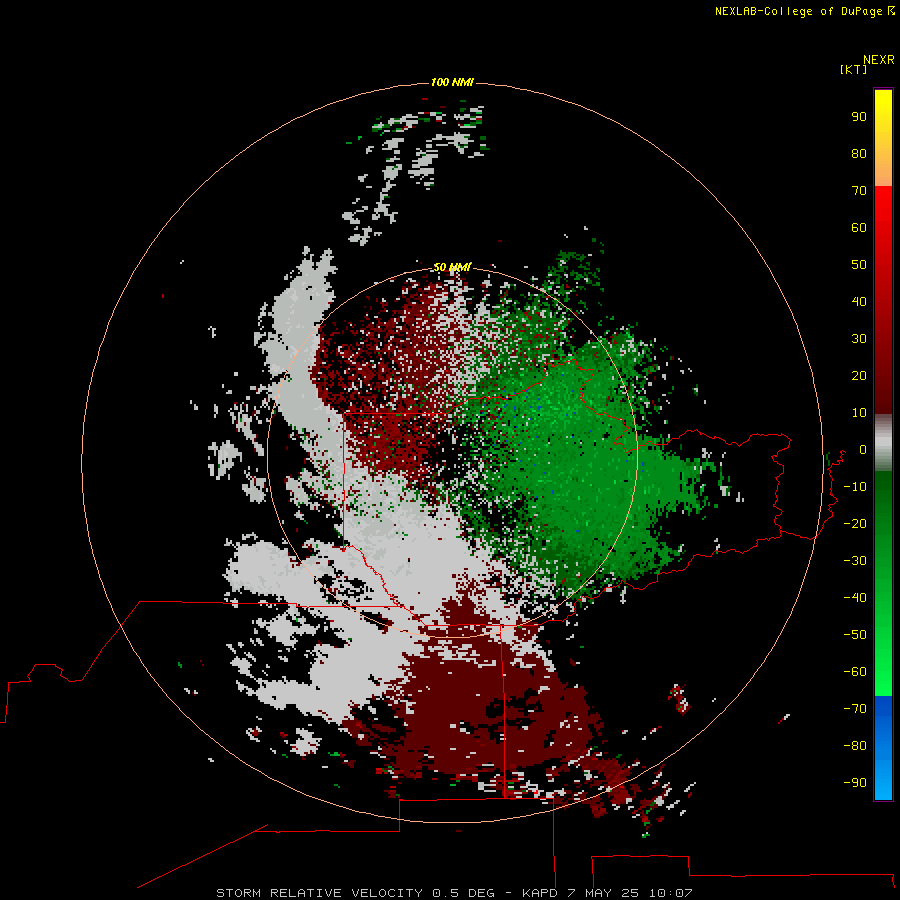Click the -80 value on velocity scale
The height and width of the screenshot is (900, 900).
855,746
